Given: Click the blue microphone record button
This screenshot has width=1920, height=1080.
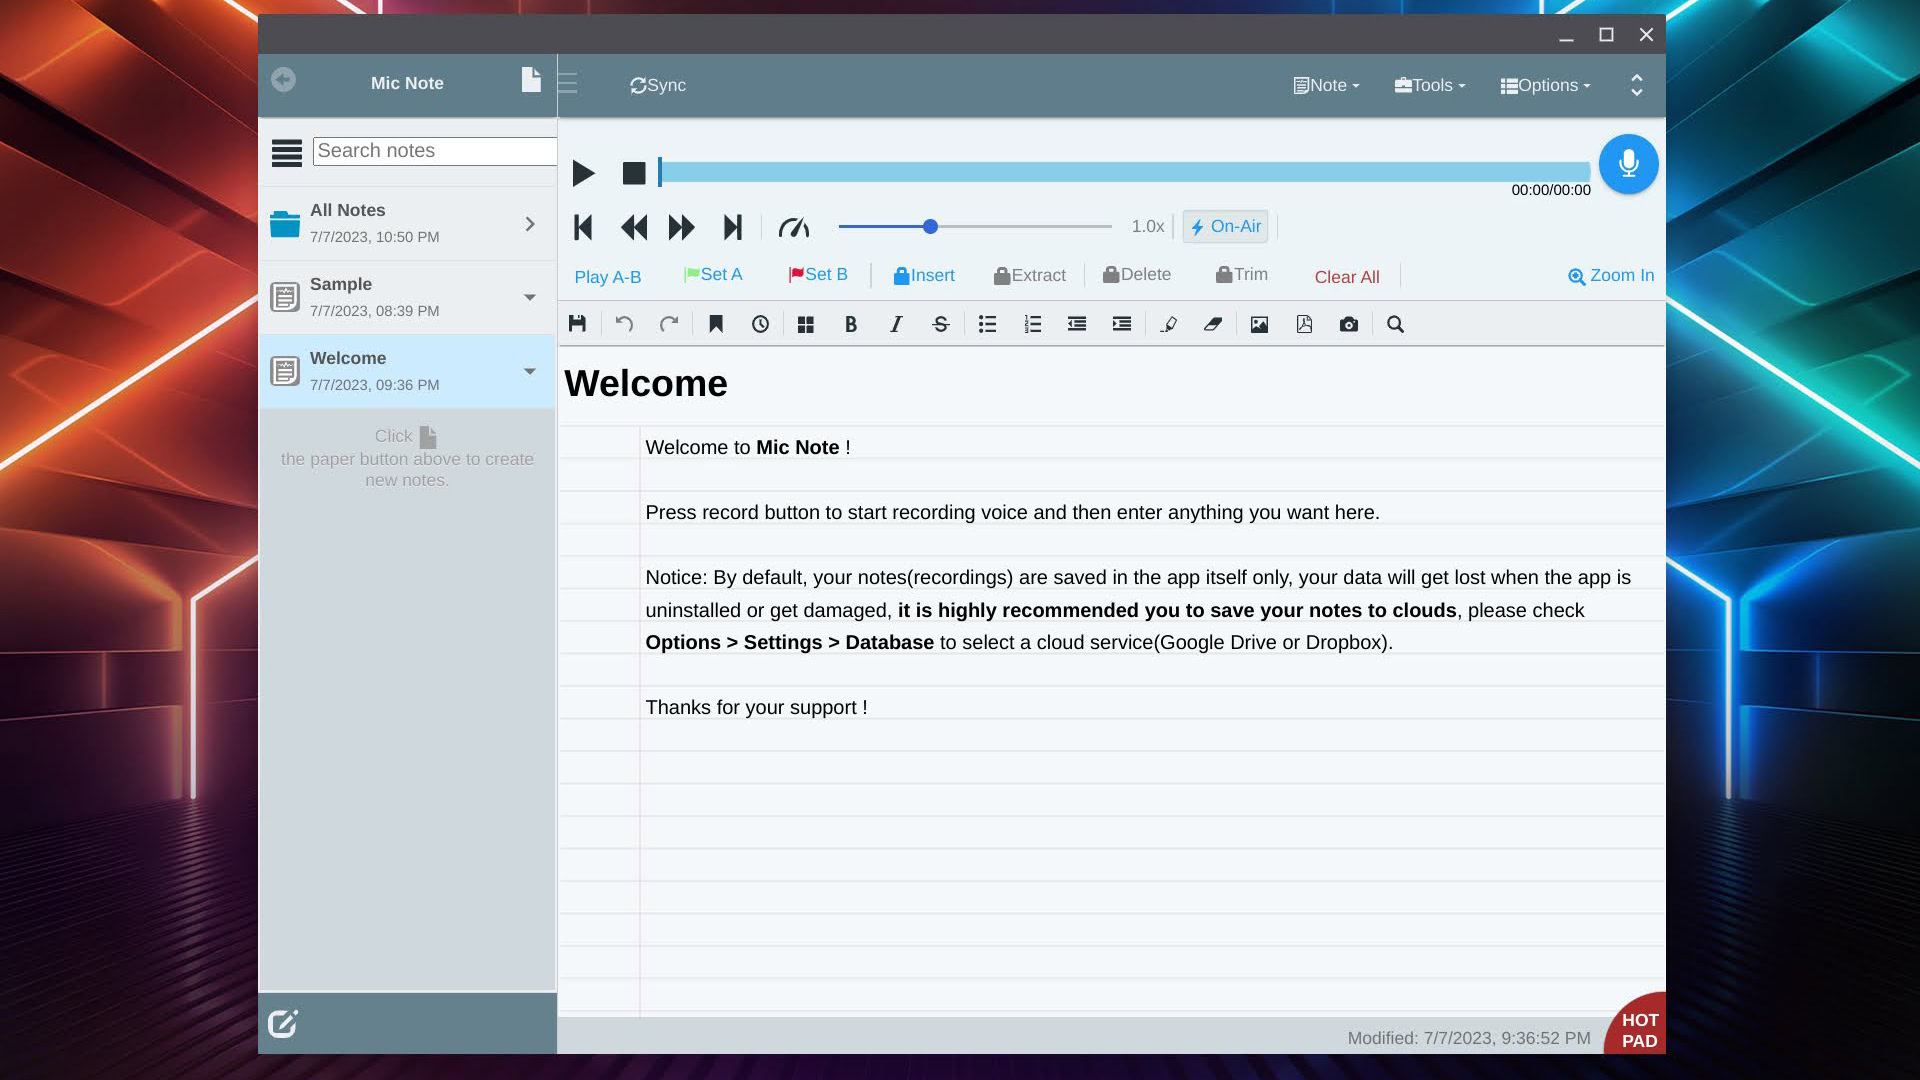Looking at the screenshot, I should pyautogui.click(x=1628, y=164).
